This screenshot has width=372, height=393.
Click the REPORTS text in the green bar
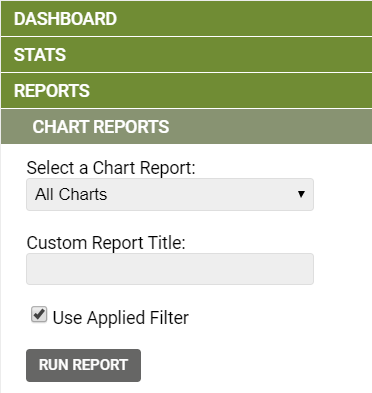point(52,91)
